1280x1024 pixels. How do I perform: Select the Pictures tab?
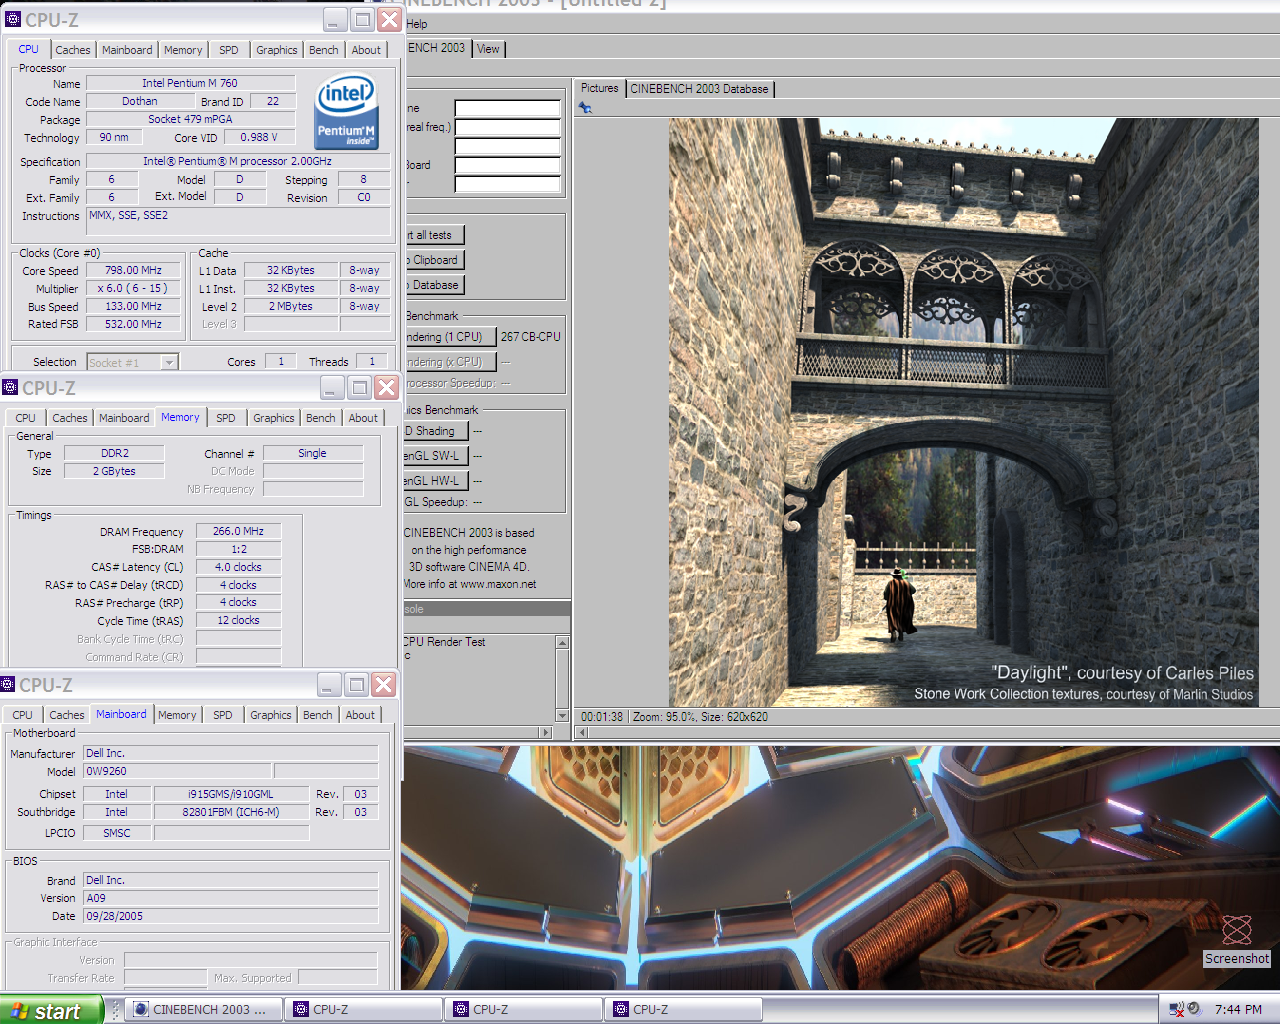pos(600,88)
